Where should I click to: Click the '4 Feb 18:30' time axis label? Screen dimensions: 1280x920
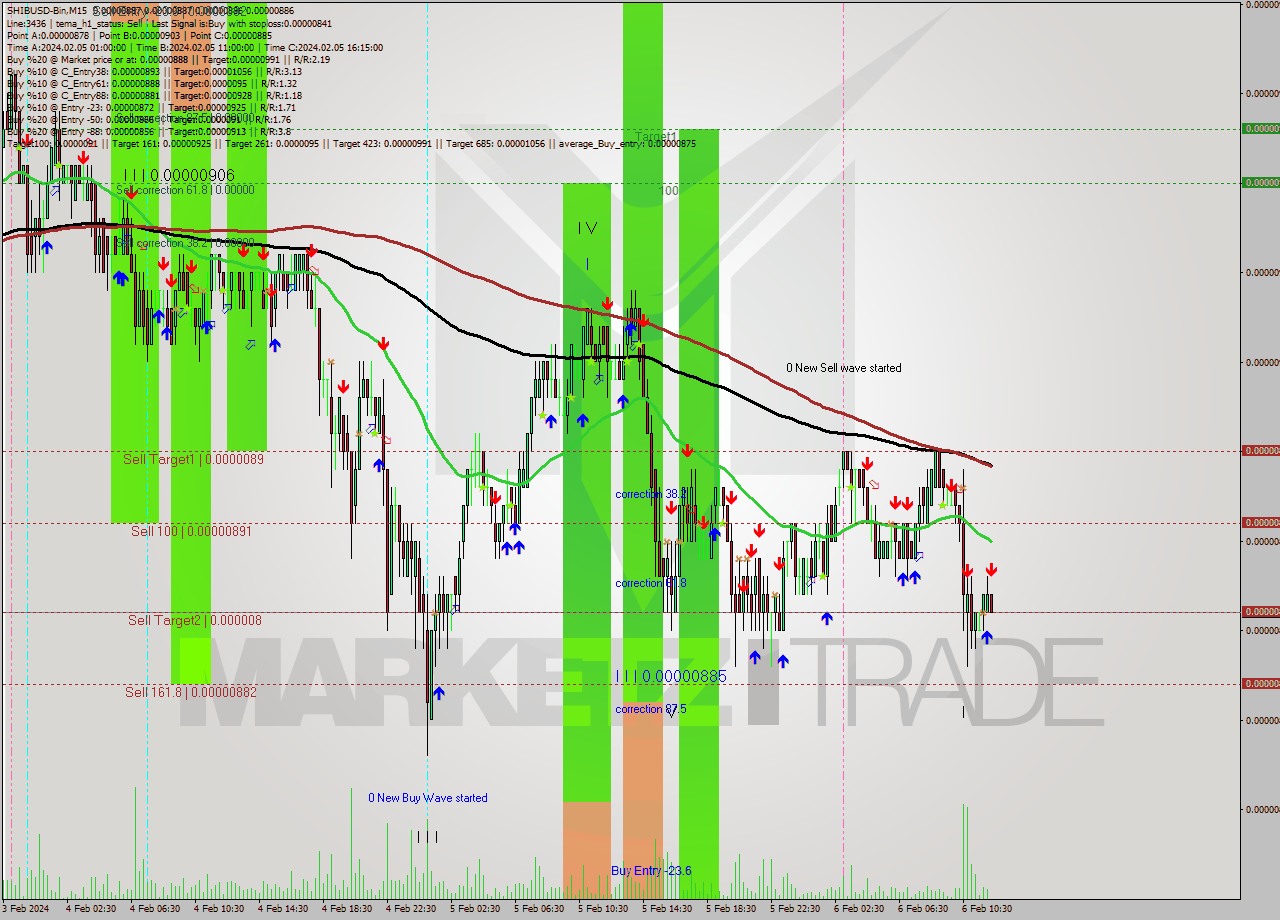[346, 909]
